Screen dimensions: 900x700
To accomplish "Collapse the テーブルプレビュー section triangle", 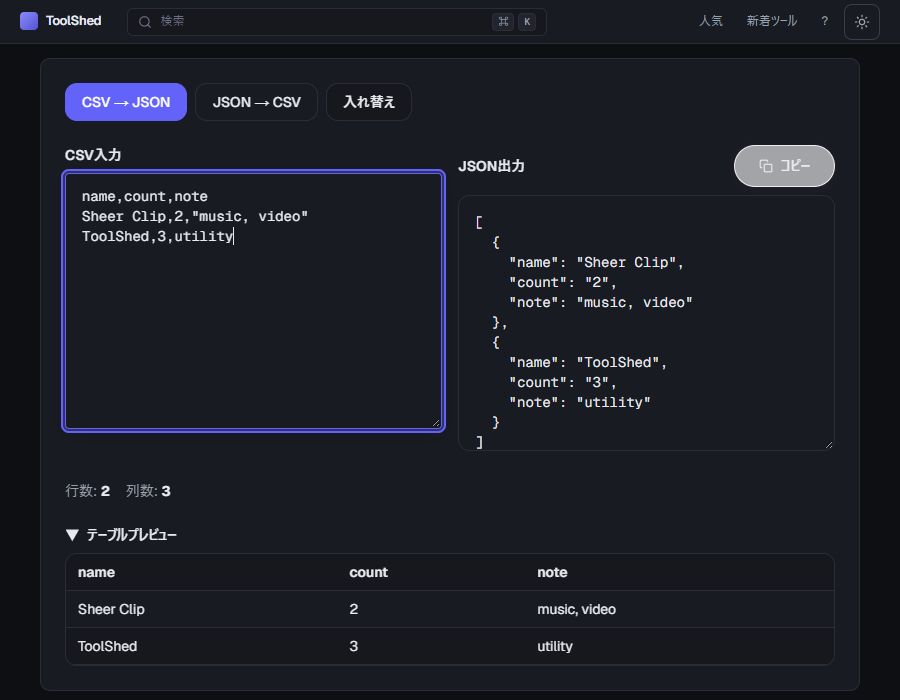I will [x=72, y=535].
